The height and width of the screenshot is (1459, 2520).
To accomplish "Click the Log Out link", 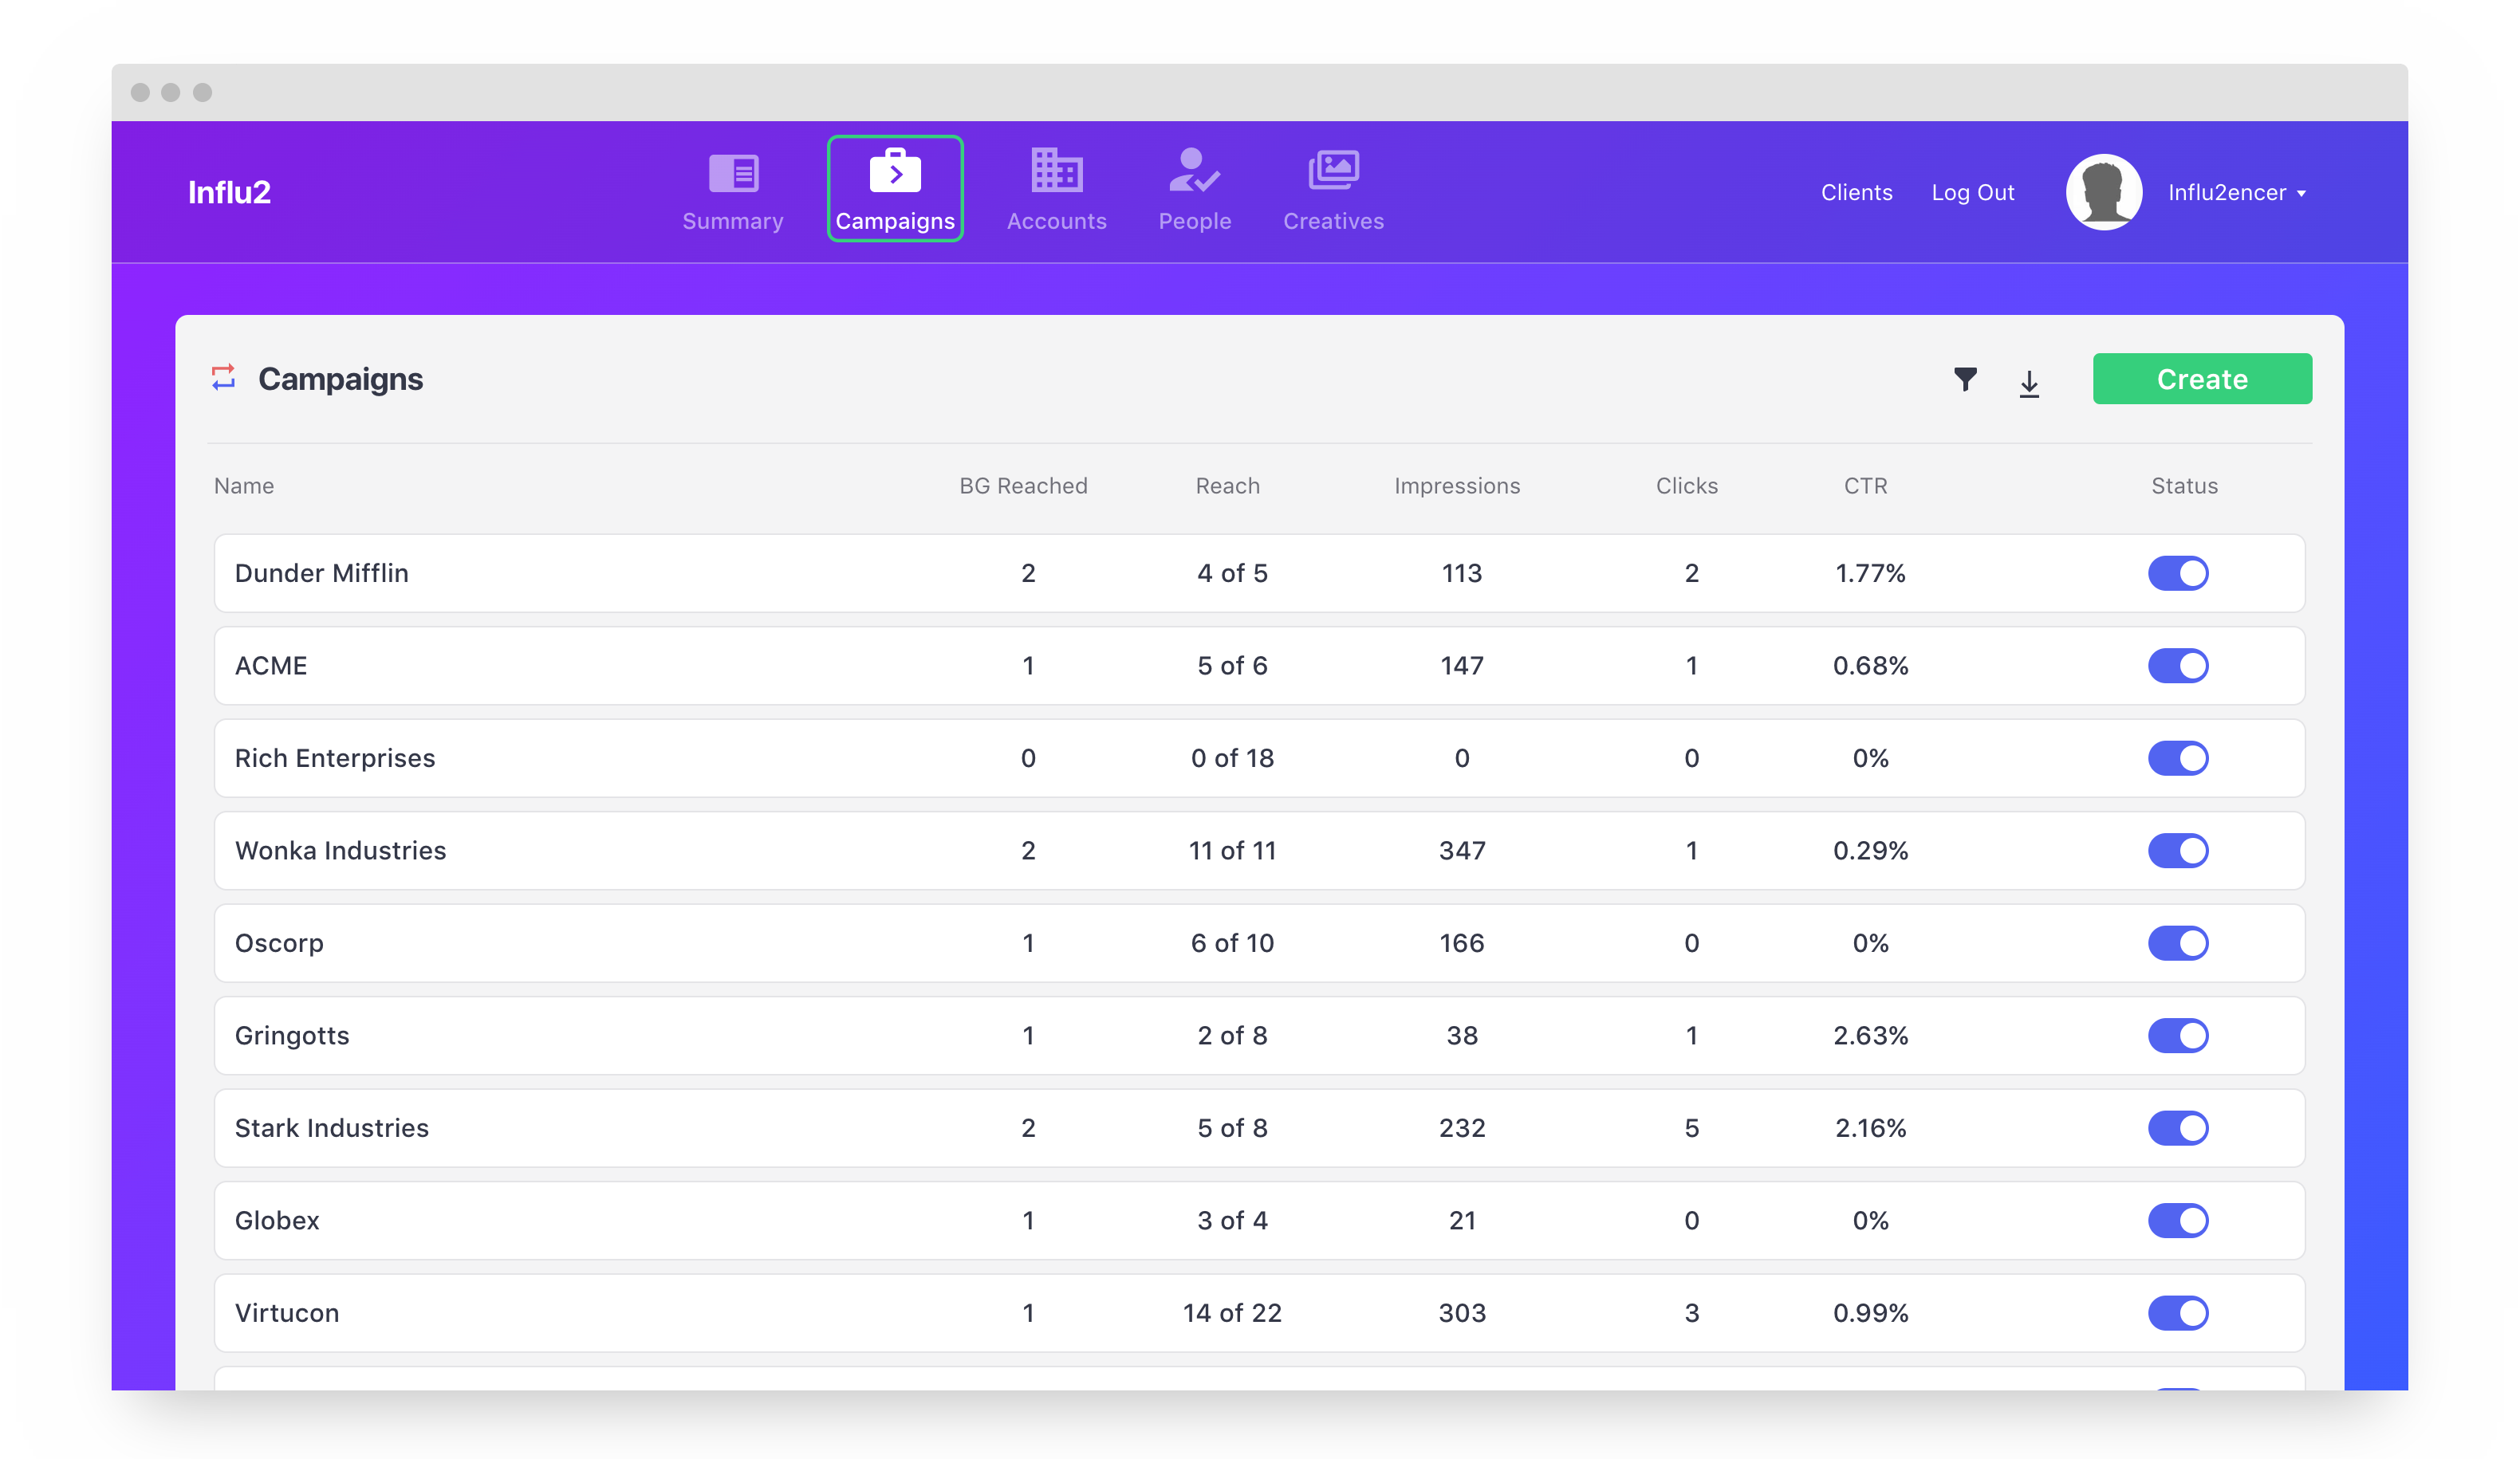I will pos(1972,192).
